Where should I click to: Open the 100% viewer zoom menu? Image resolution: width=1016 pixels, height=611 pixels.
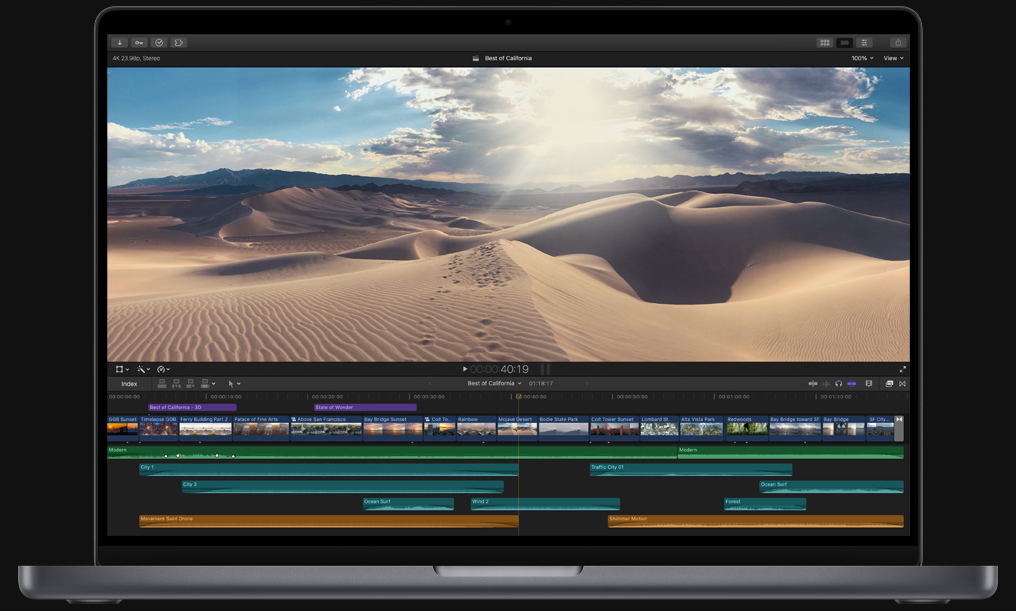(x=862, y=58)
